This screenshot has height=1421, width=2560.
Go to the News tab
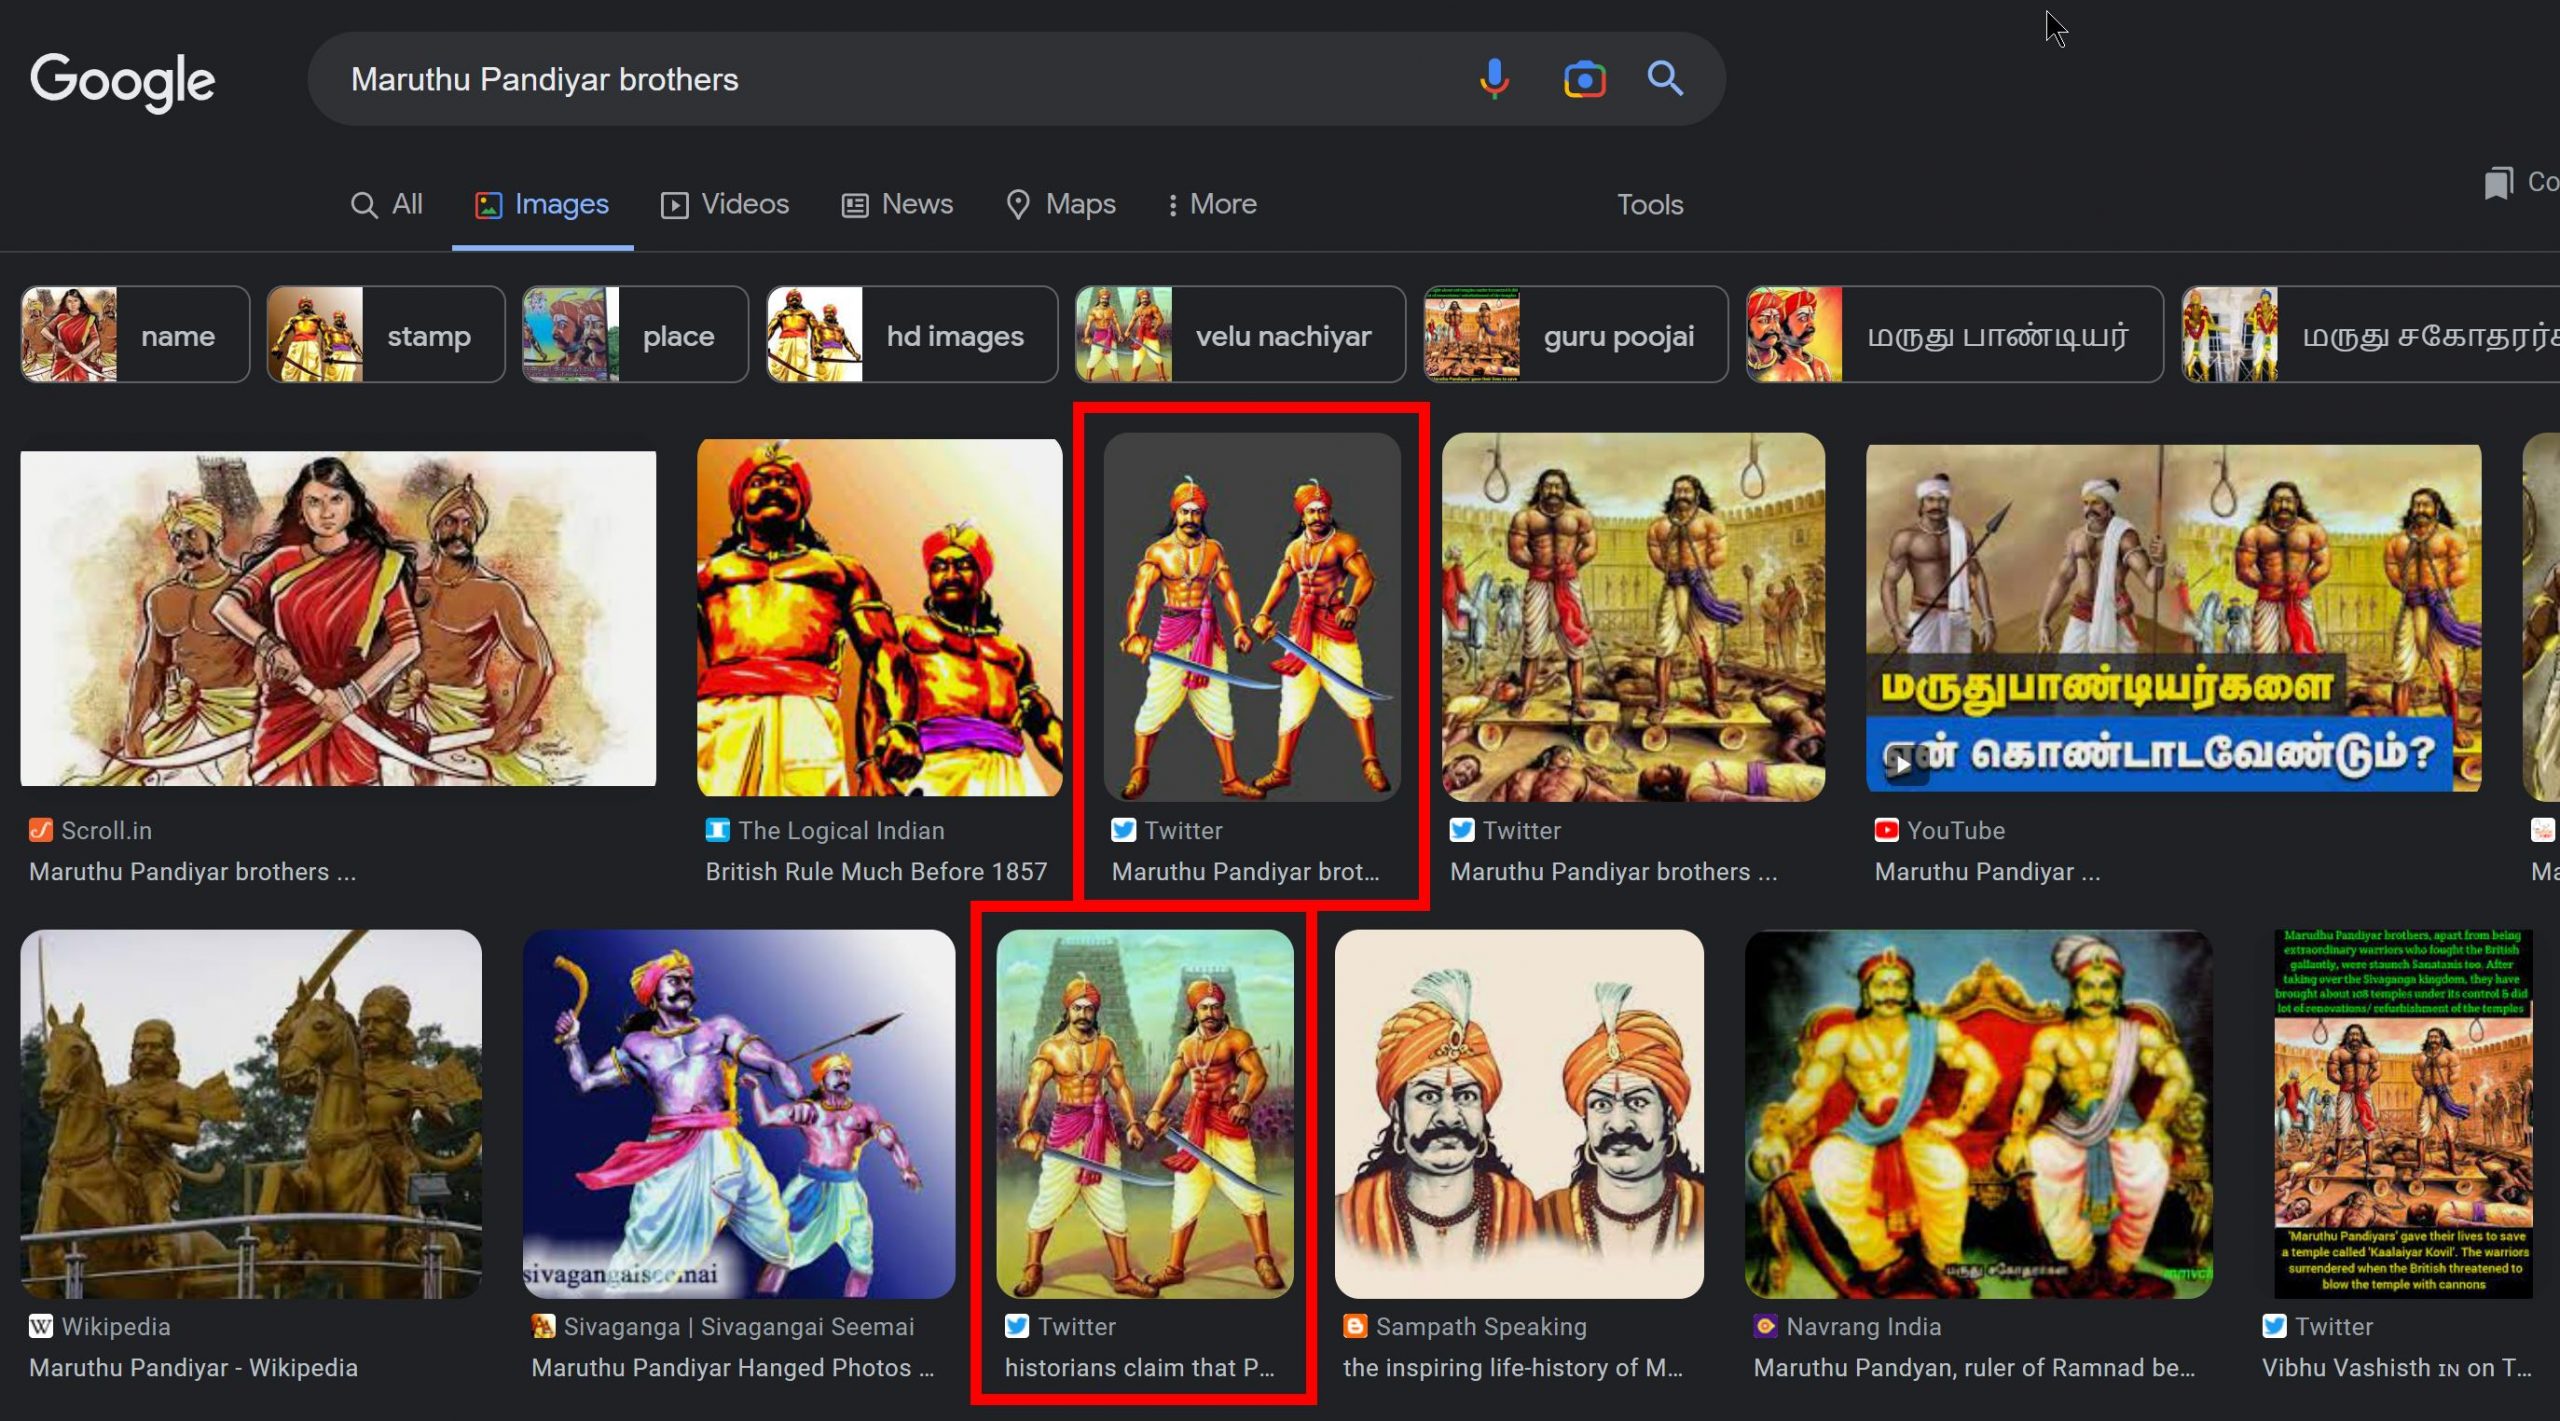point(897,204)
